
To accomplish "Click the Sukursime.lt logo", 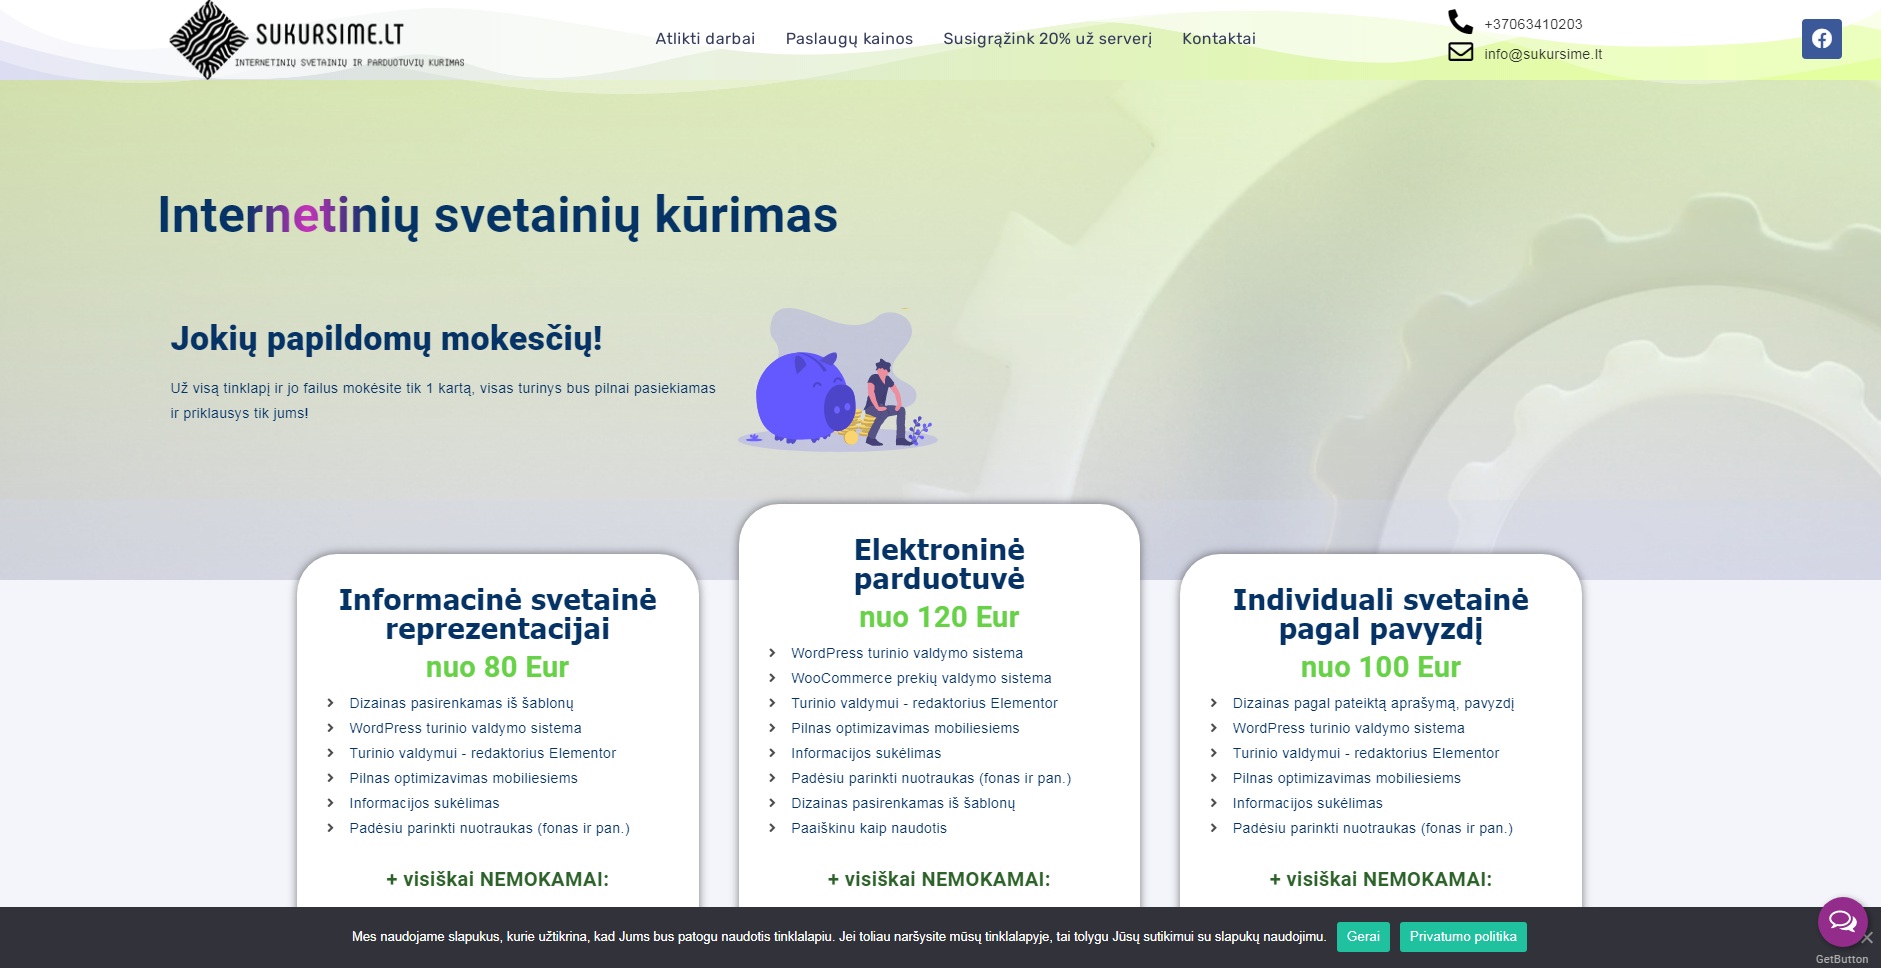I will click(x=316, y=40).
